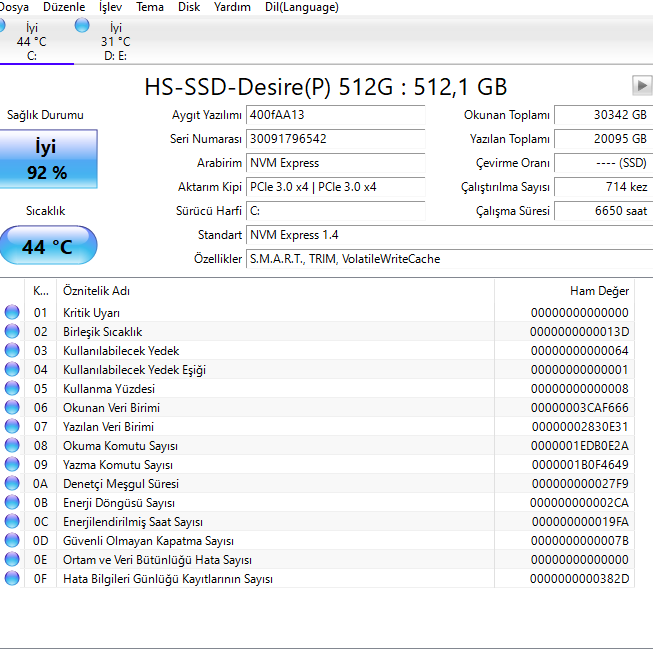
Task: Click the status dot for Enerjilendirilmiş Saat Sayısı
Action: (x=12, y=521)
